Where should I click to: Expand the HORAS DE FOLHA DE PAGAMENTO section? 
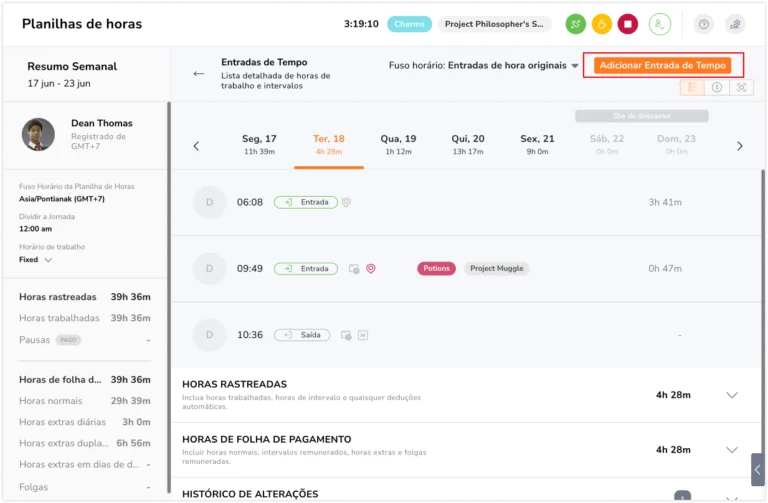pyautogui.click(x=732, y=450)
